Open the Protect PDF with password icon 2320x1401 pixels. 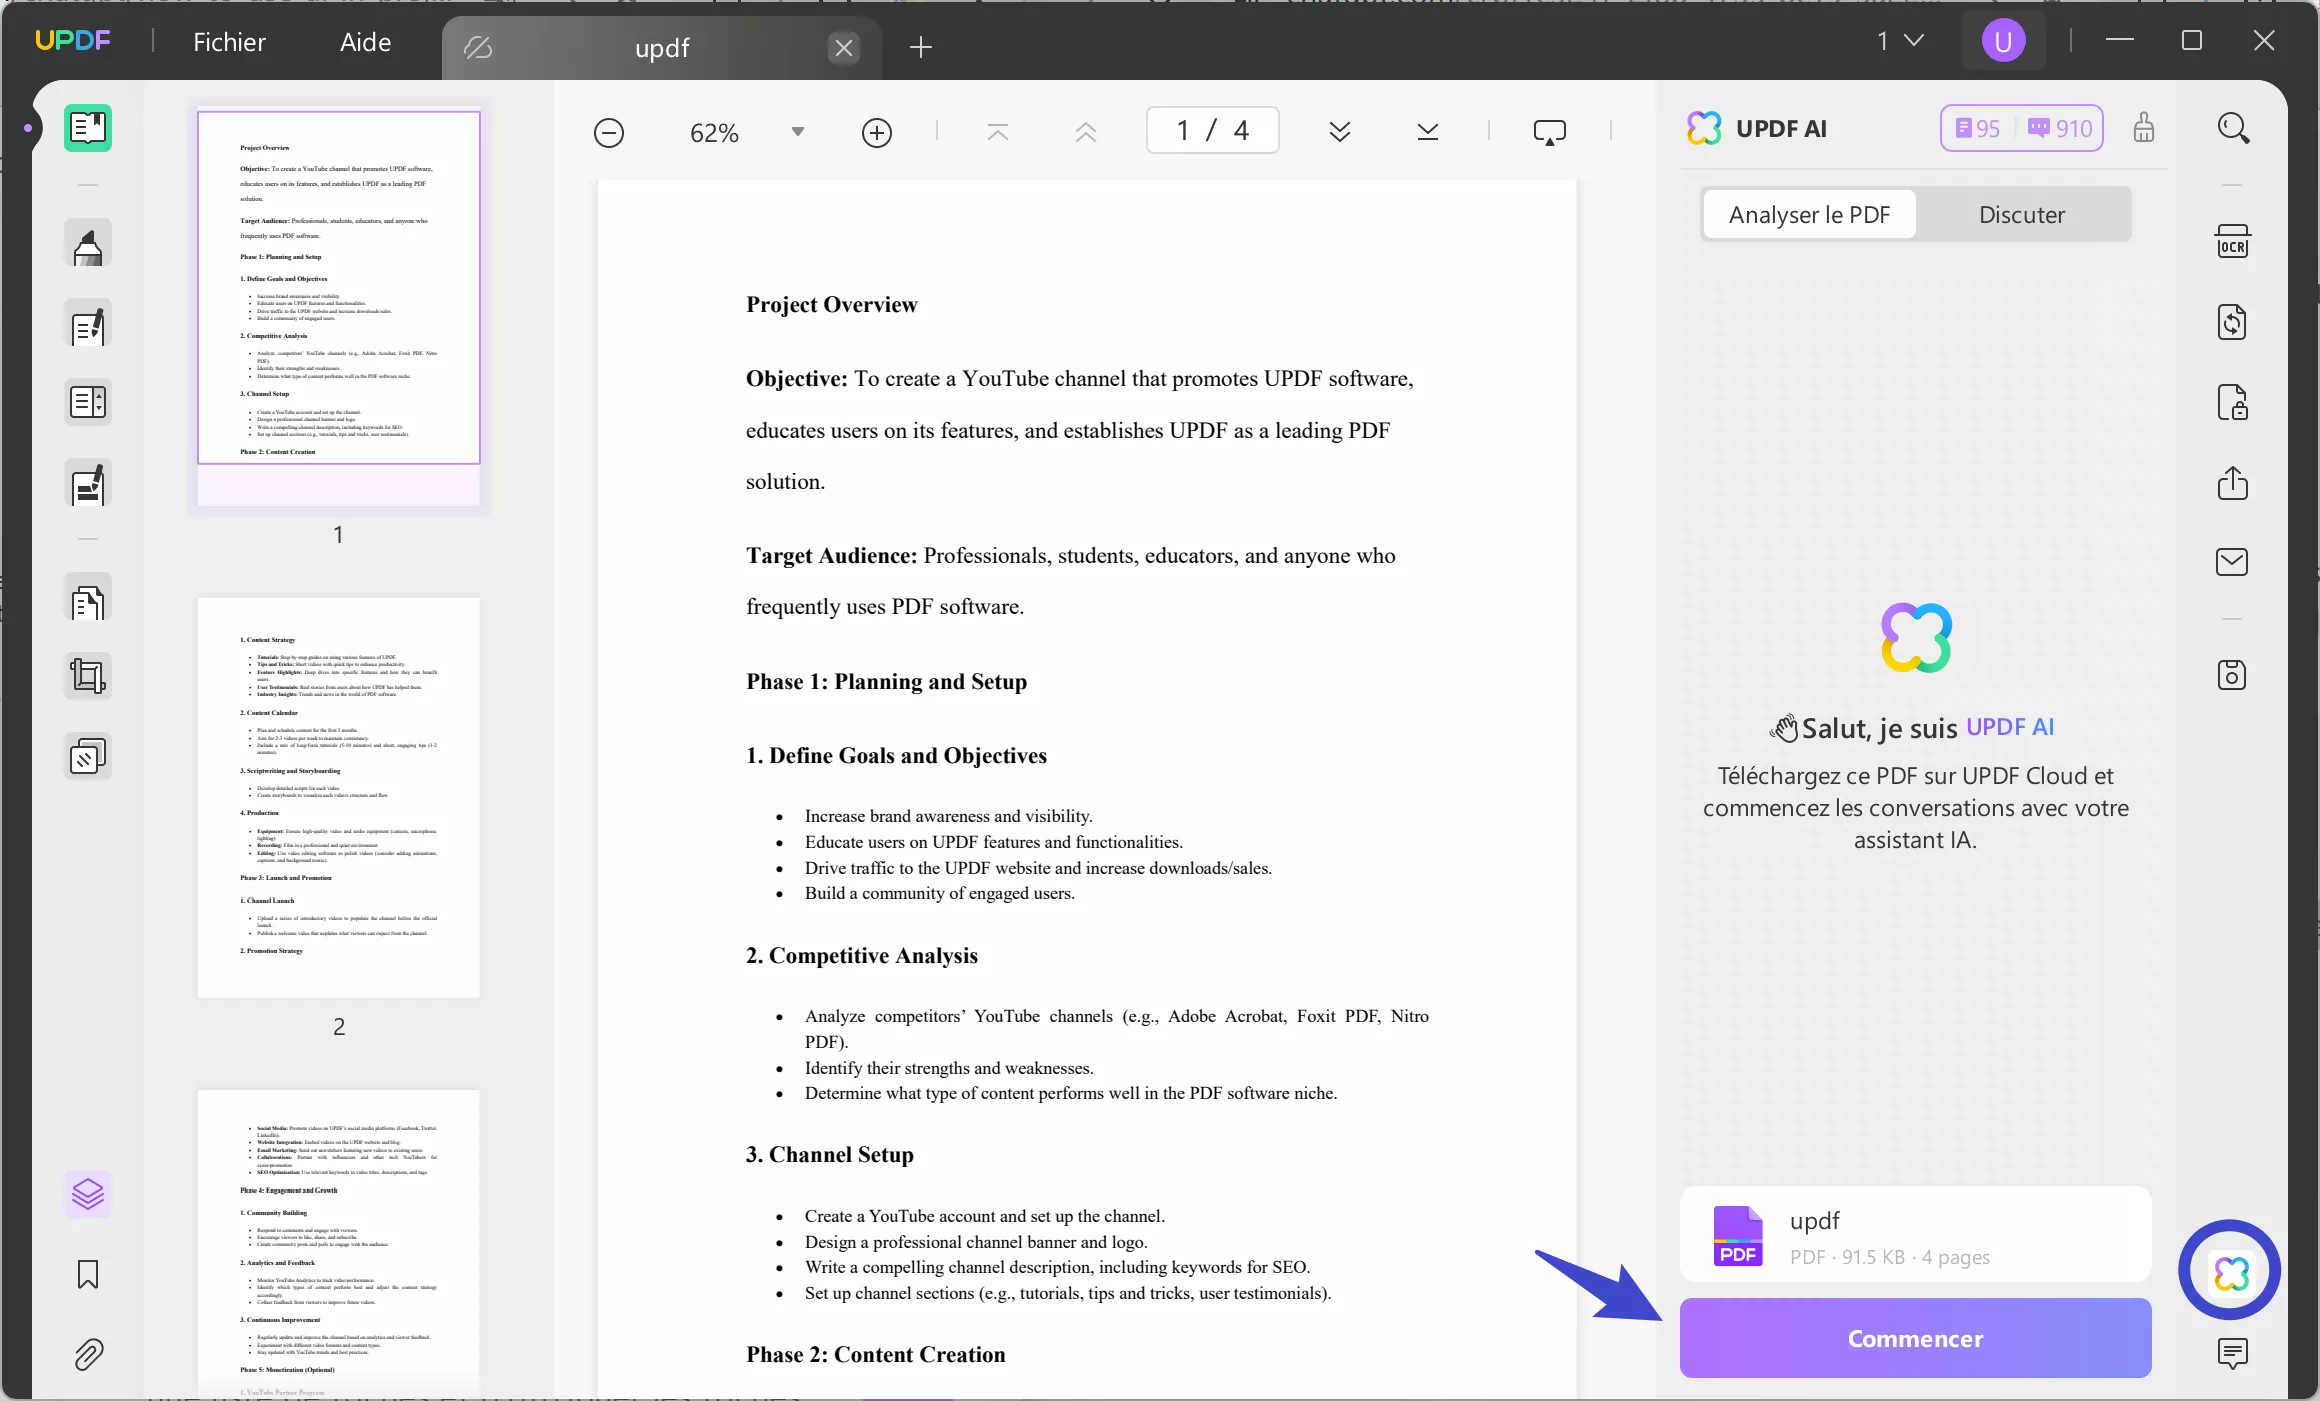click(x=2232, y=403)
